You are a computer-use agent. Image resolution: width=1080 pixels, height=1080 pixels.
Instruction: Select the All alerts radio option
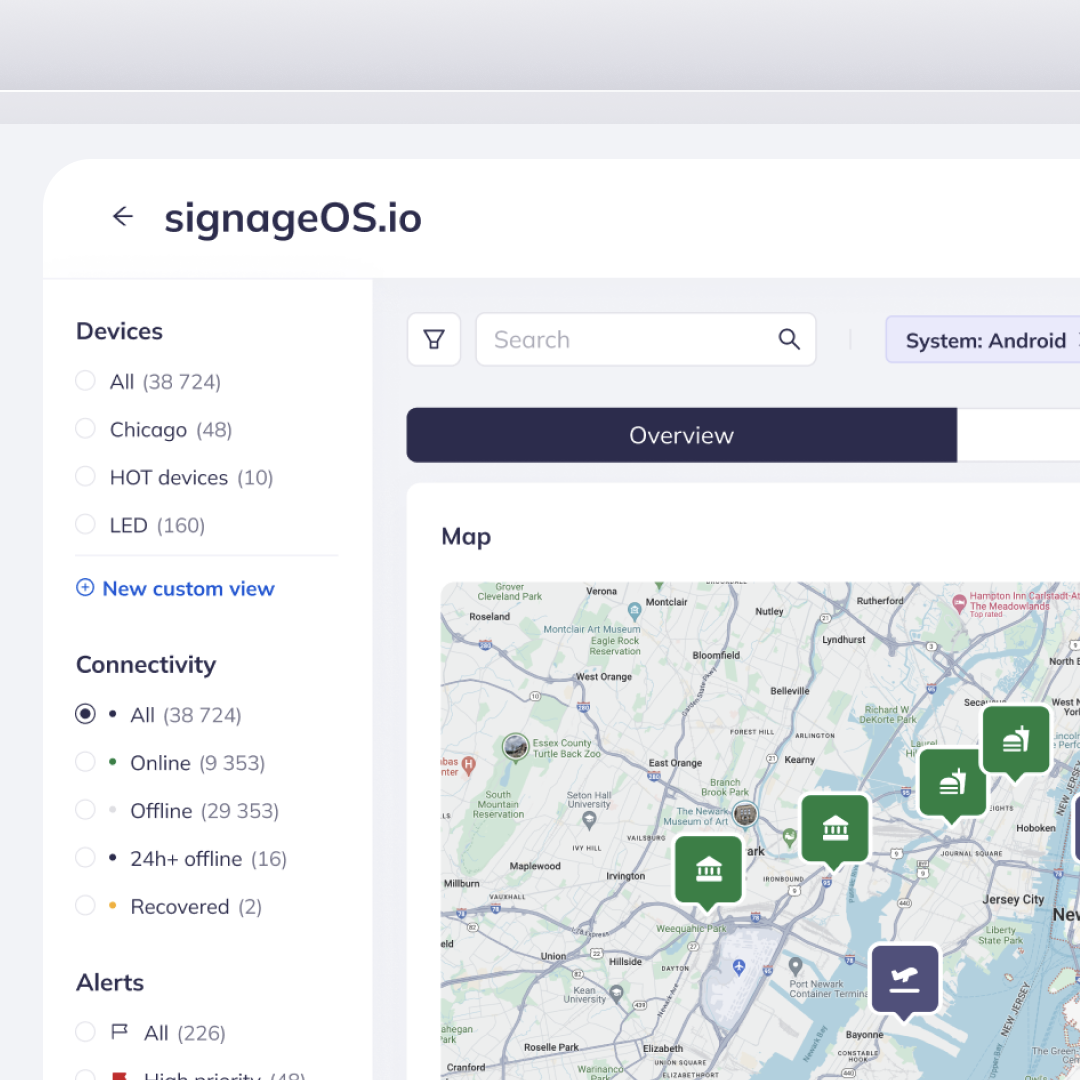pyautogui.click(x=86, y=1032)
